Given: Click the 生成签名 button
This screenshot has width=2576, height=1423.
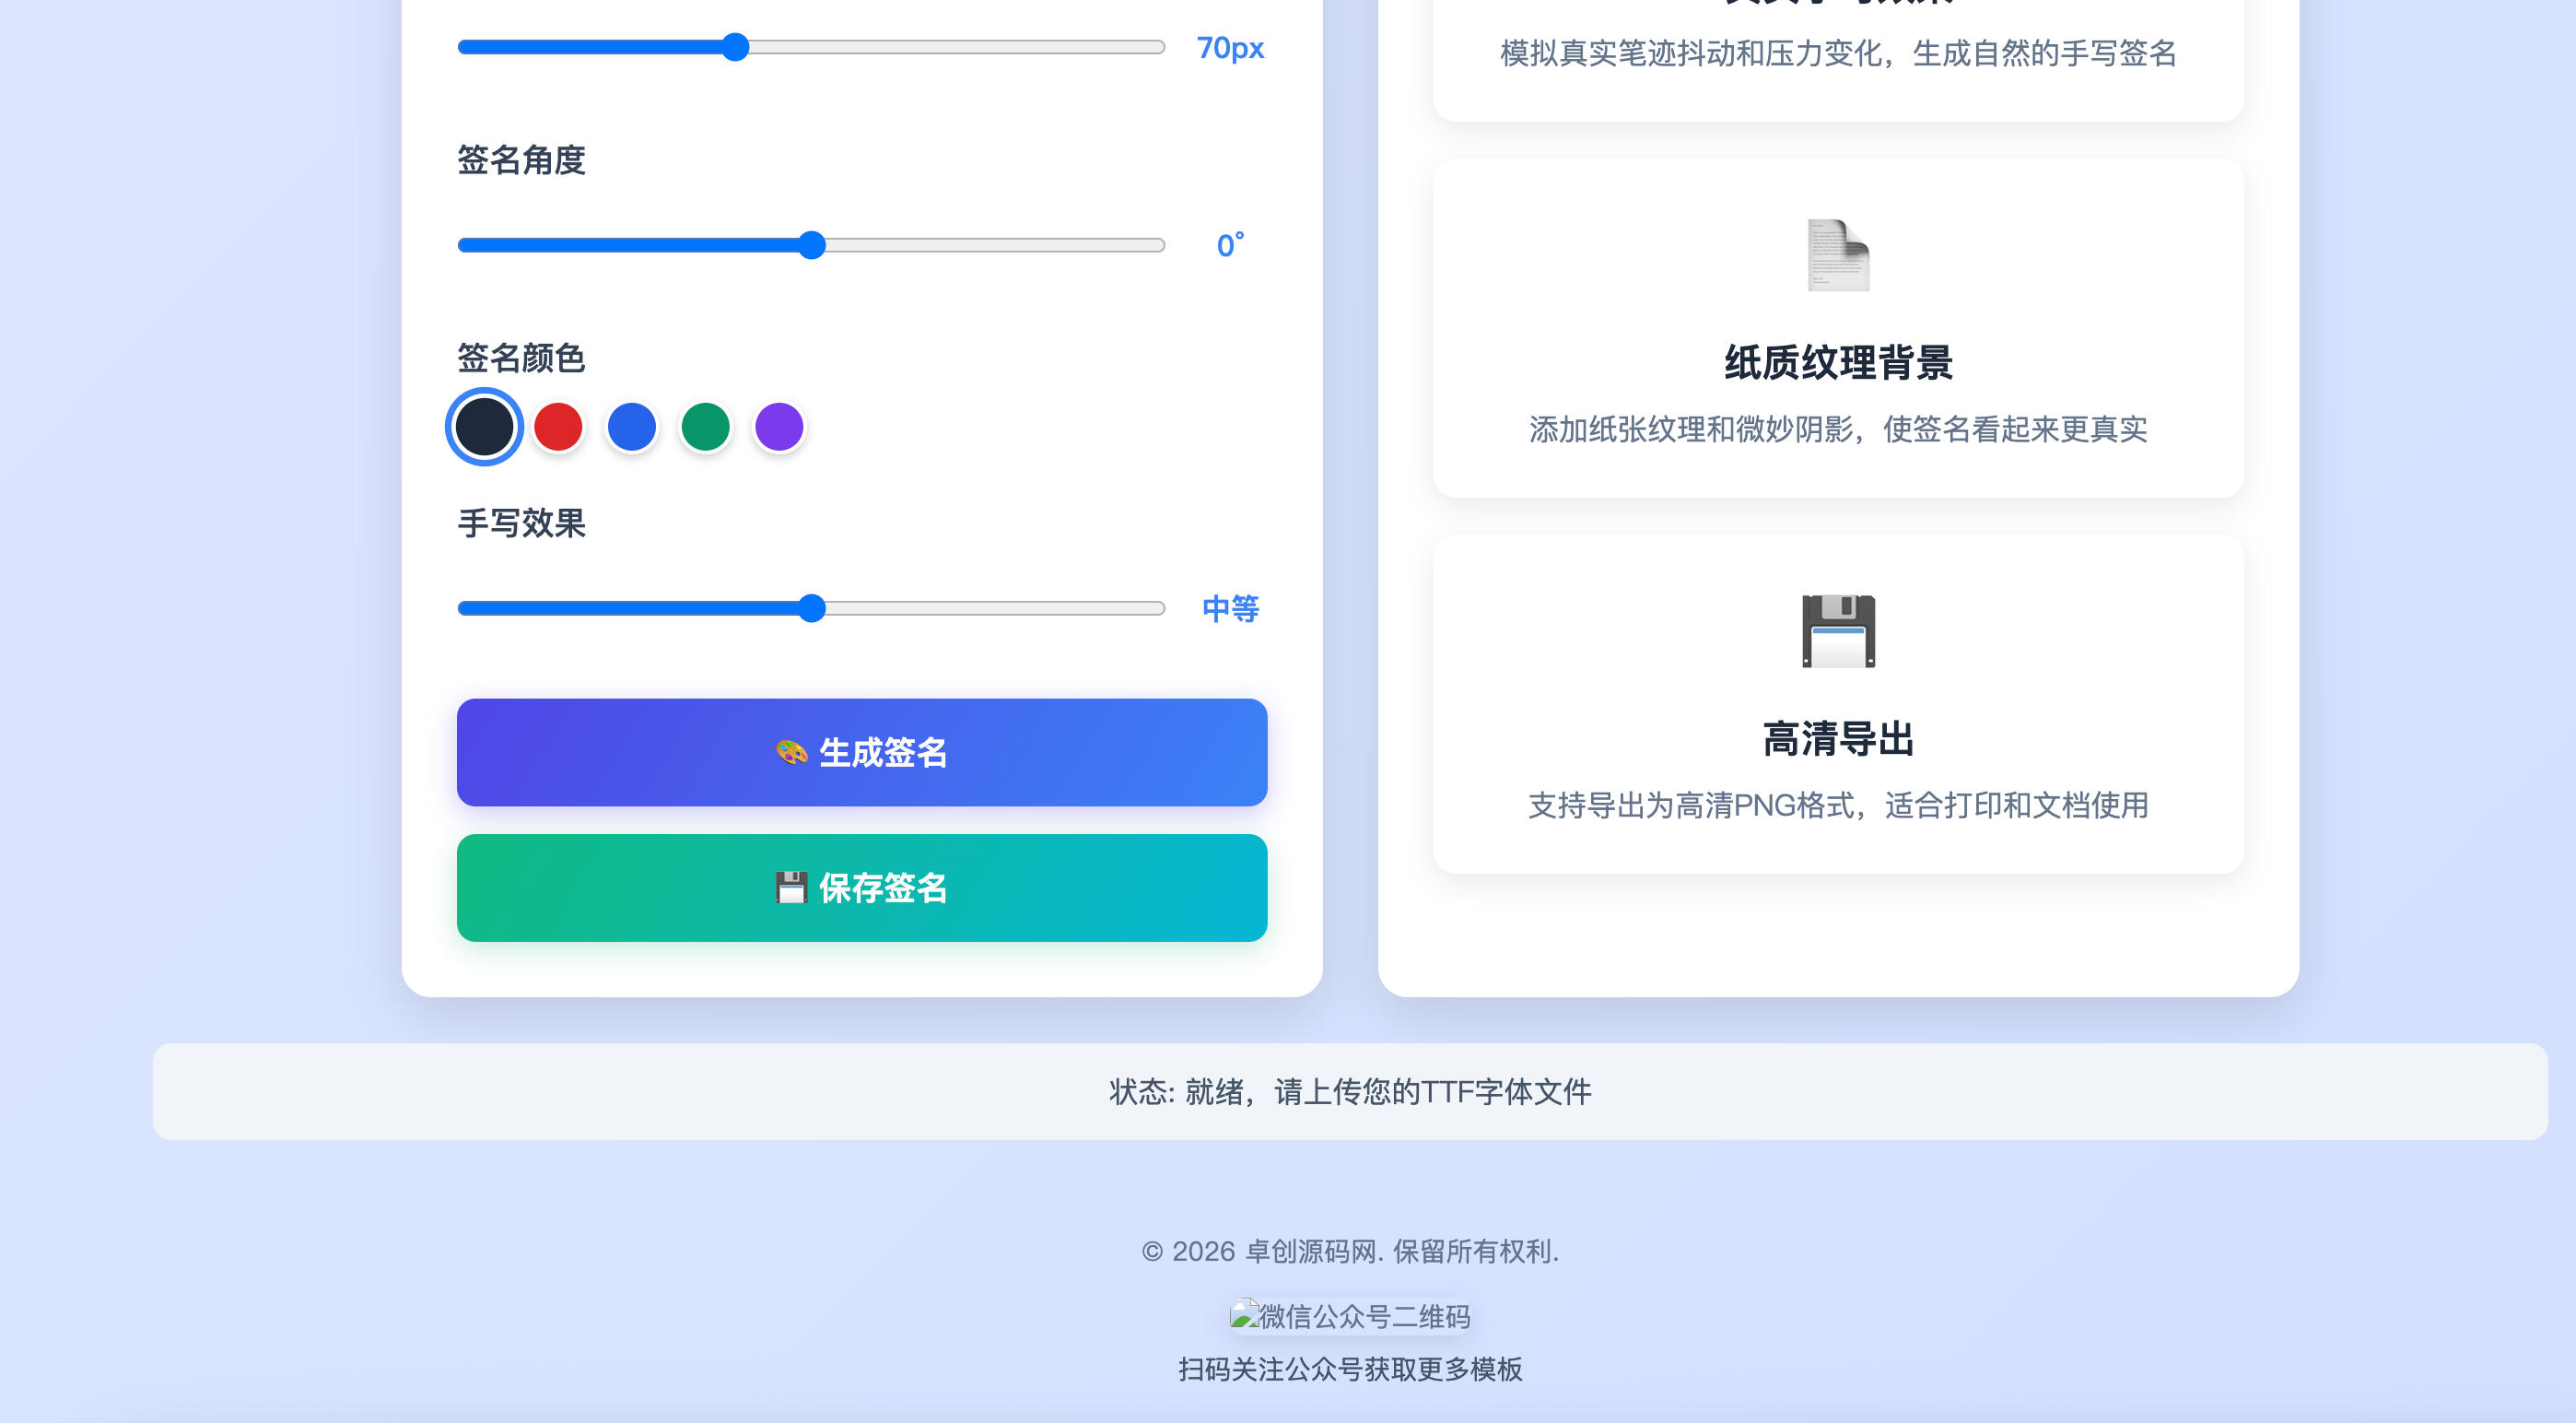Looking at the screenshot, I should pos(862,752).
